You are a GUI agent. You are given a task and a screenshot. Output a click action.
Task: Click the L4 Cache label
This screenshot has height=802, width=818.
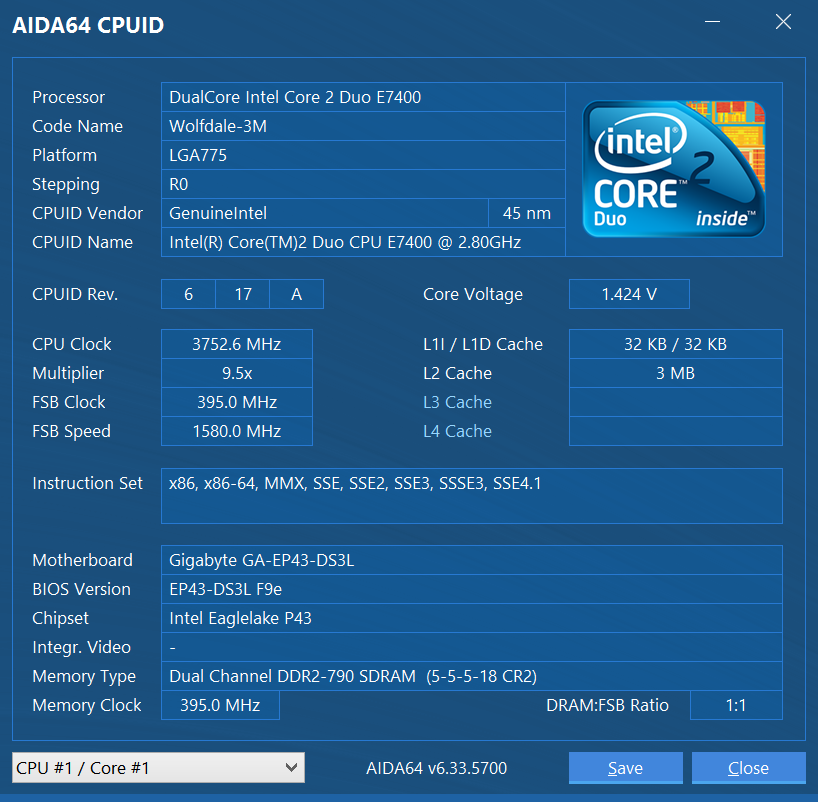[x=458, y=431]
